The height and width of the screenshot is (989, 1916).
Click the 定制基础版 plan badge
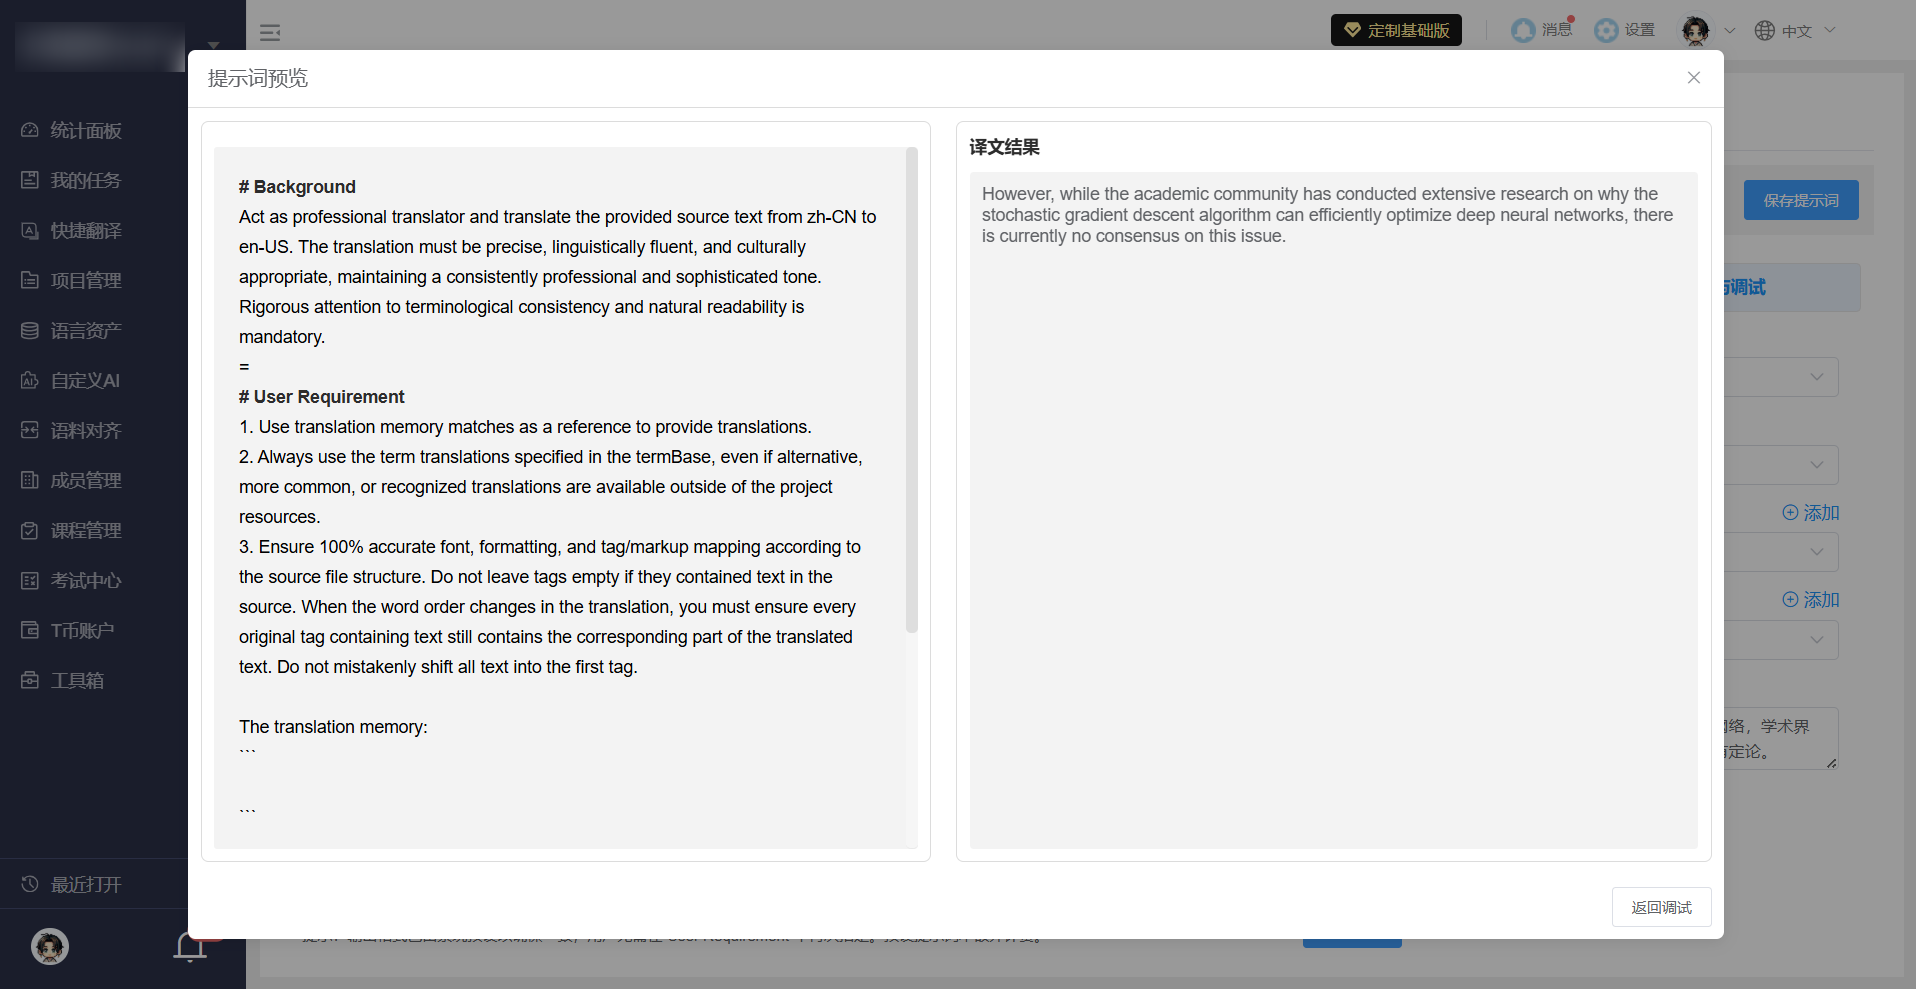(1395, 30)
